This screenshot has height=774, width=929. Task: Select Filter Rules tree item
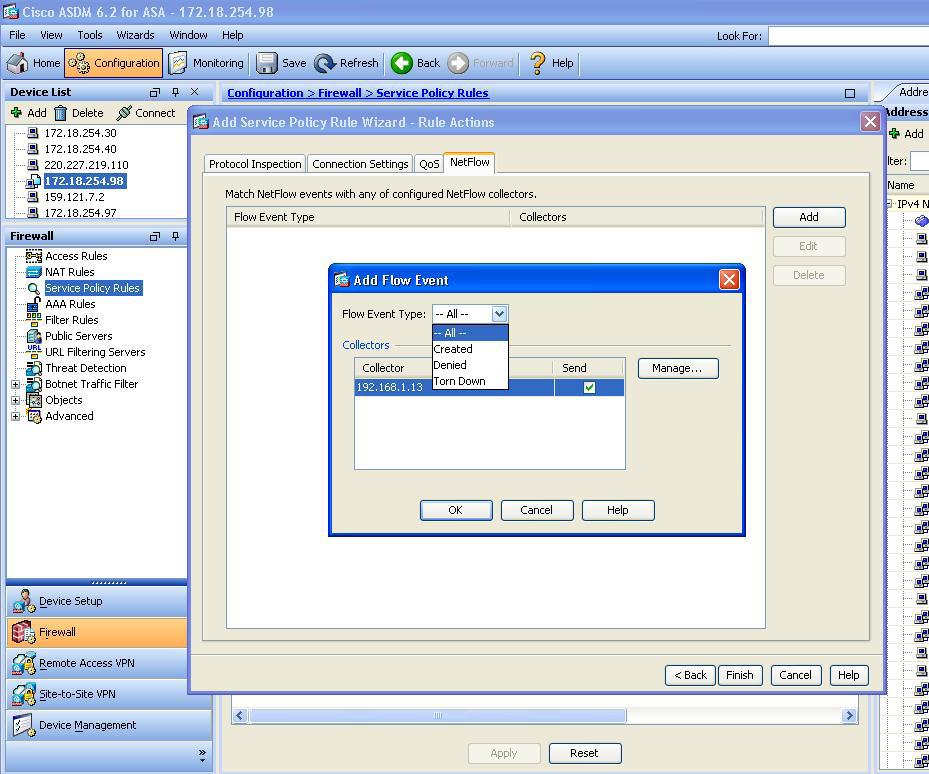[x=72, y=320]
